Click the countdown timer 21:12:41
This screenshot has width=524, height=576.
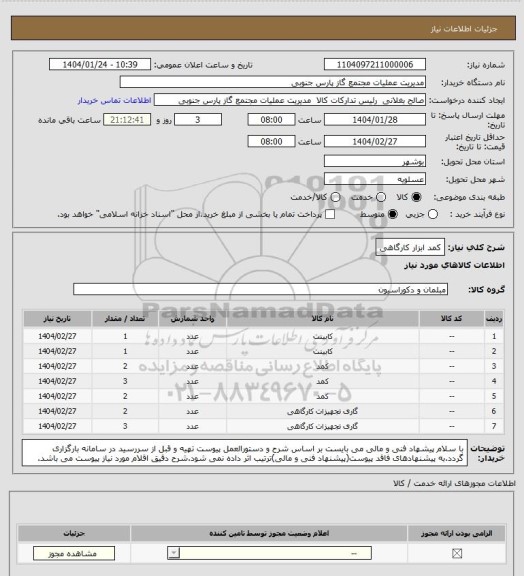(x=127, y=120)
